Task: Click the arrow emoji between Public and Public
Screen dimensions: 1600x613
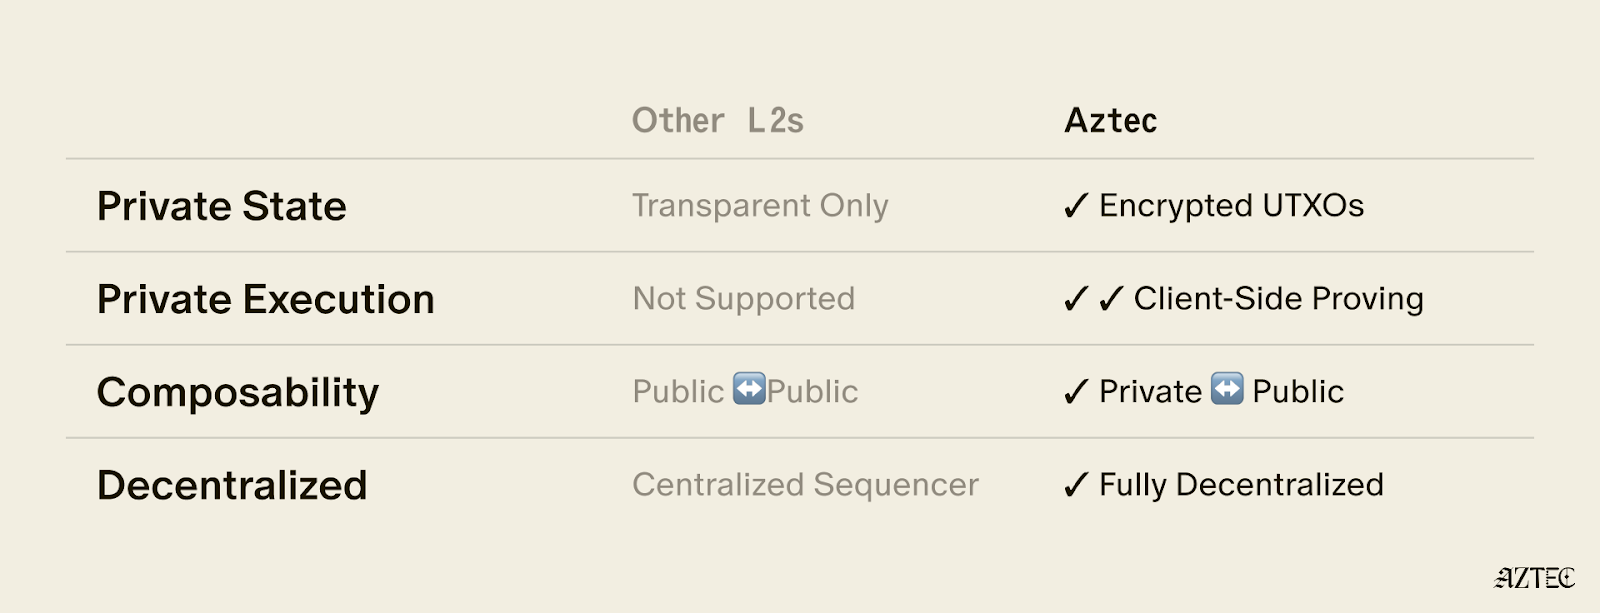Action: (749, 388)
